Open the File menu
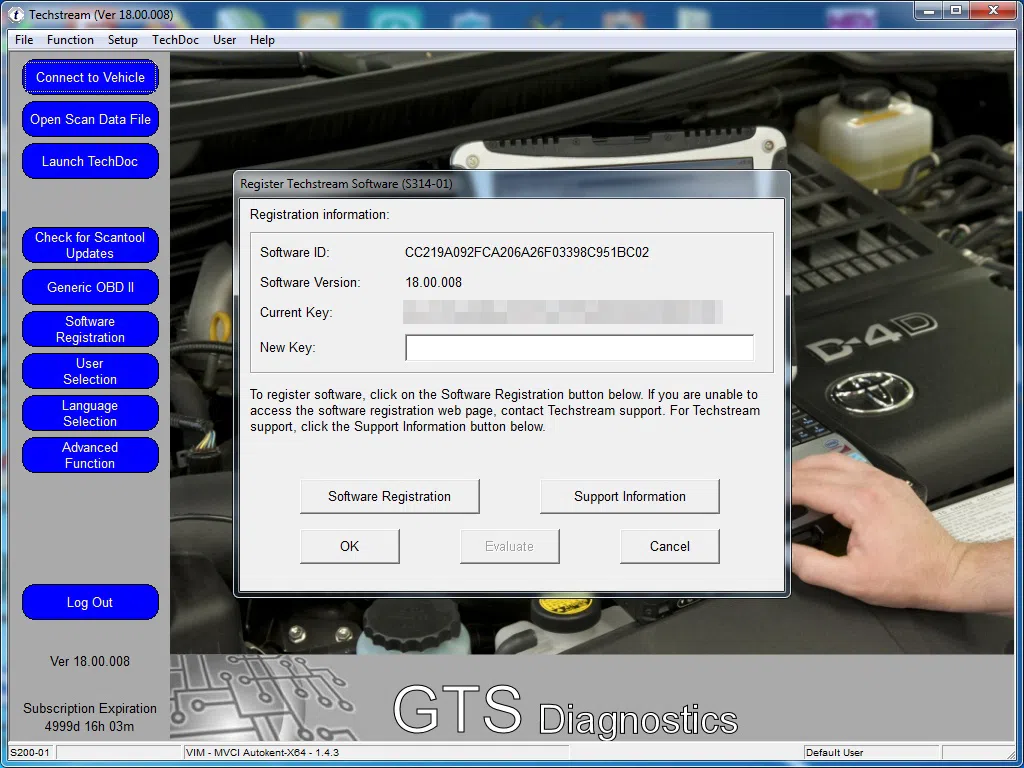This screenshot has height=768, width=1024. (x=24, y=40)
